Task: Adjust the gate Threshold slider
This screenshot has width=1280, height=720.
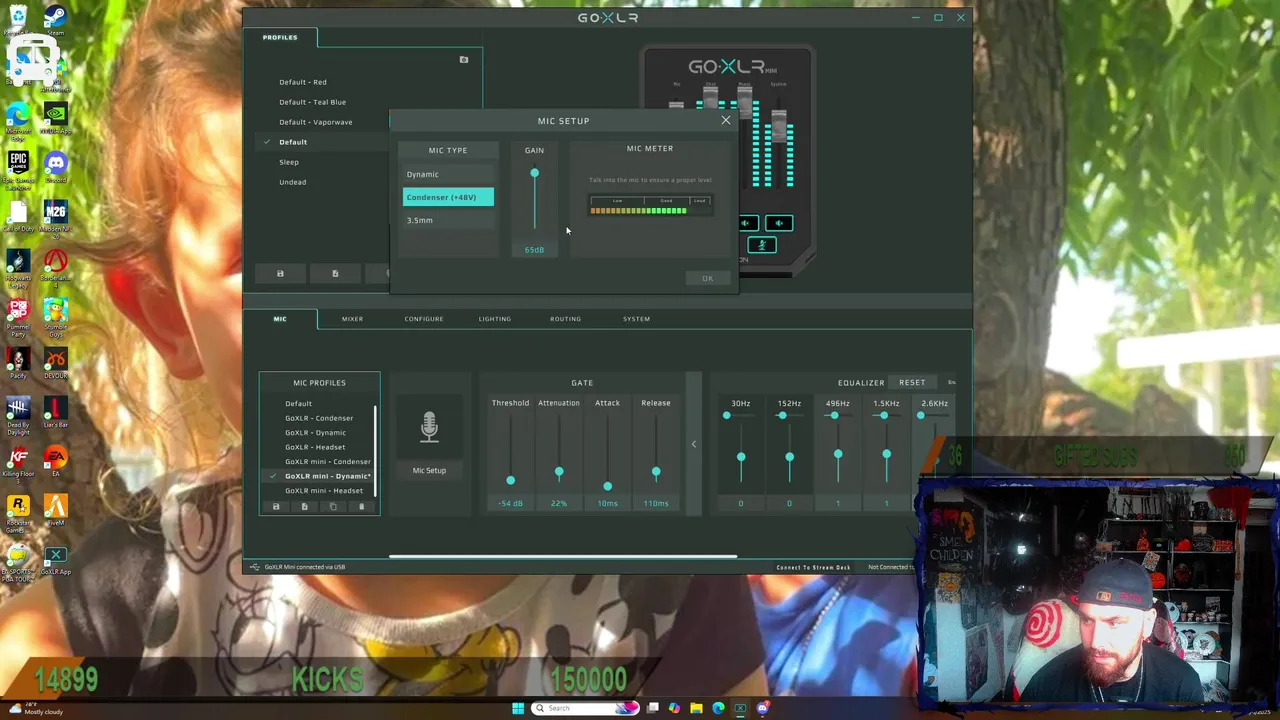Action: point(510,480)
